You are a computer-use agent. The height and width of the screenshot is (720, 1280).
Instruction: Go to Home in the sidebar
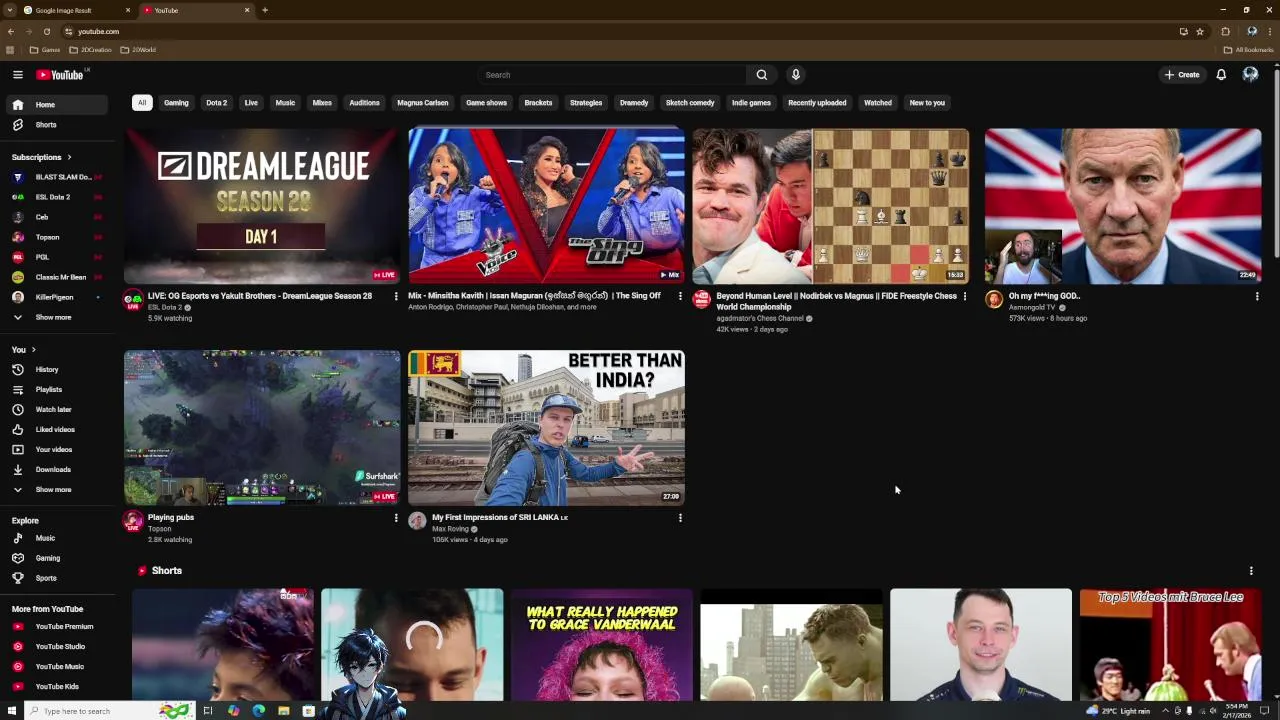tap(58, 105)
